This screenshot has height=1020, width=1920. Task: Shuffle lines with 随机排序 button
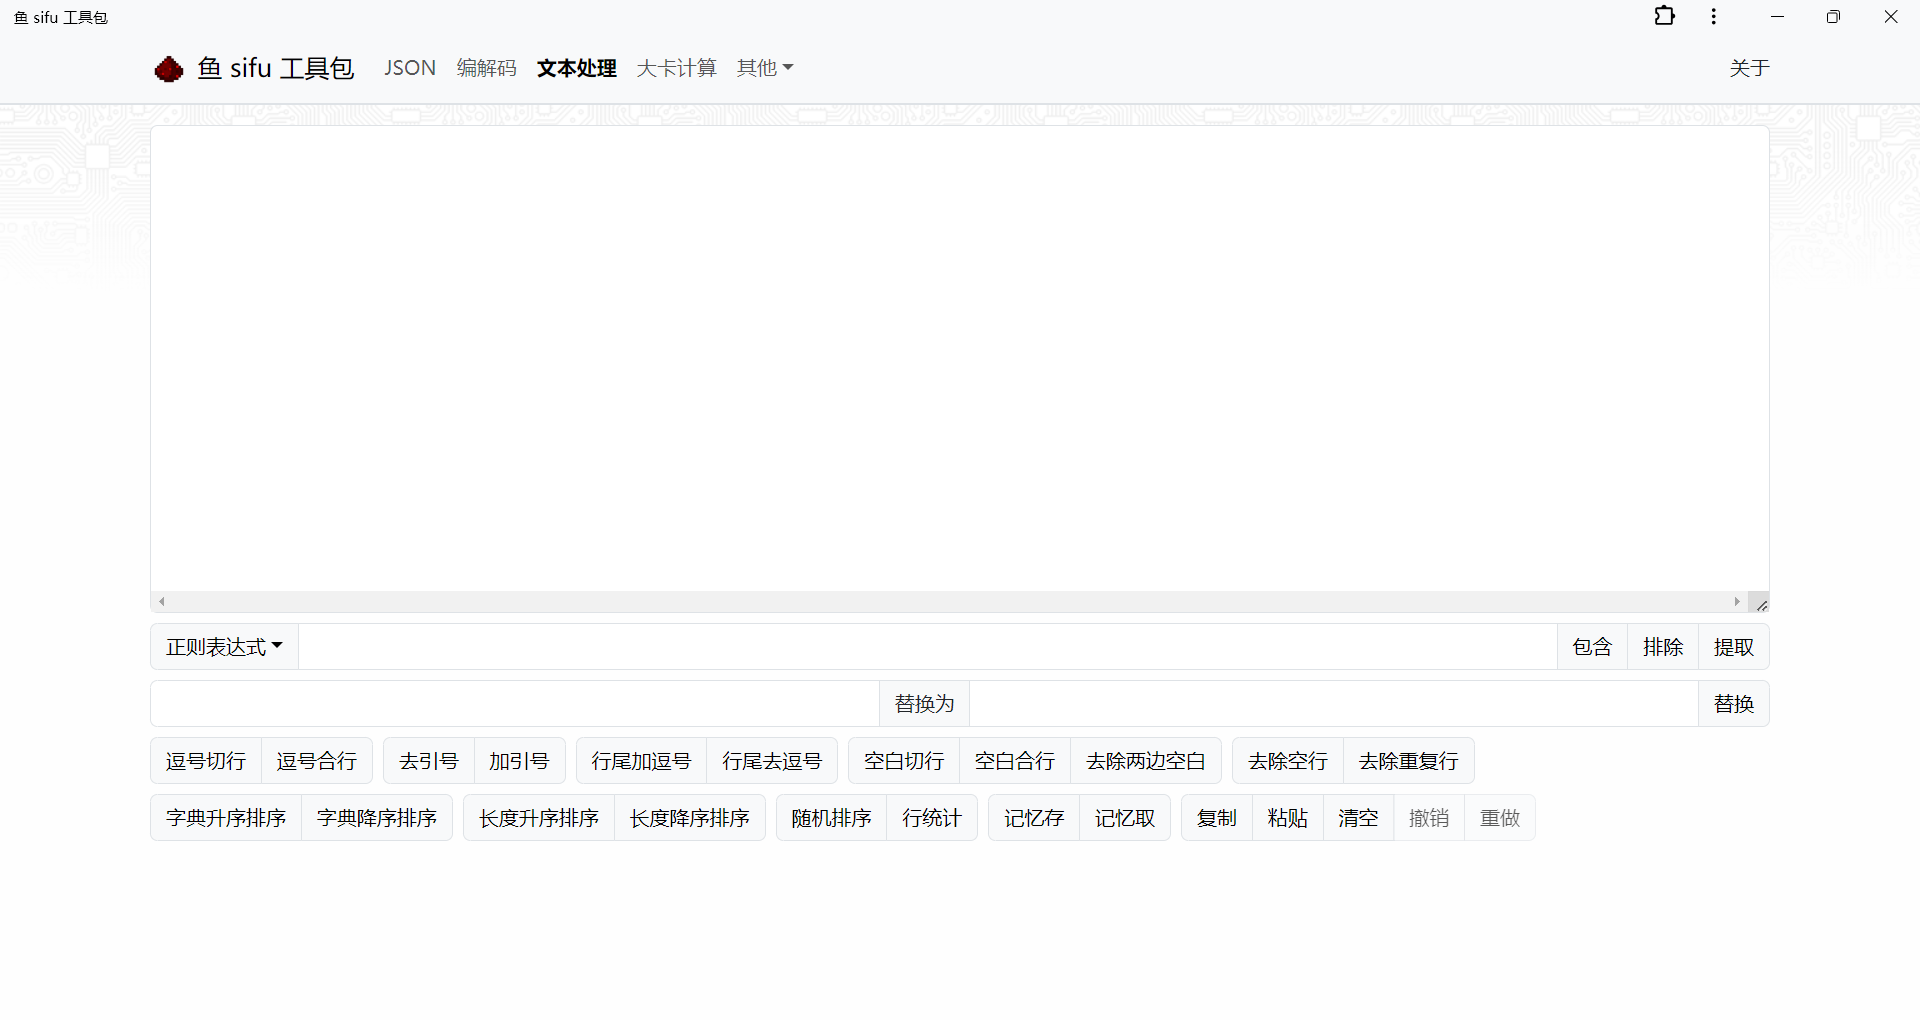pyautogui.click(x=832, y=818)
